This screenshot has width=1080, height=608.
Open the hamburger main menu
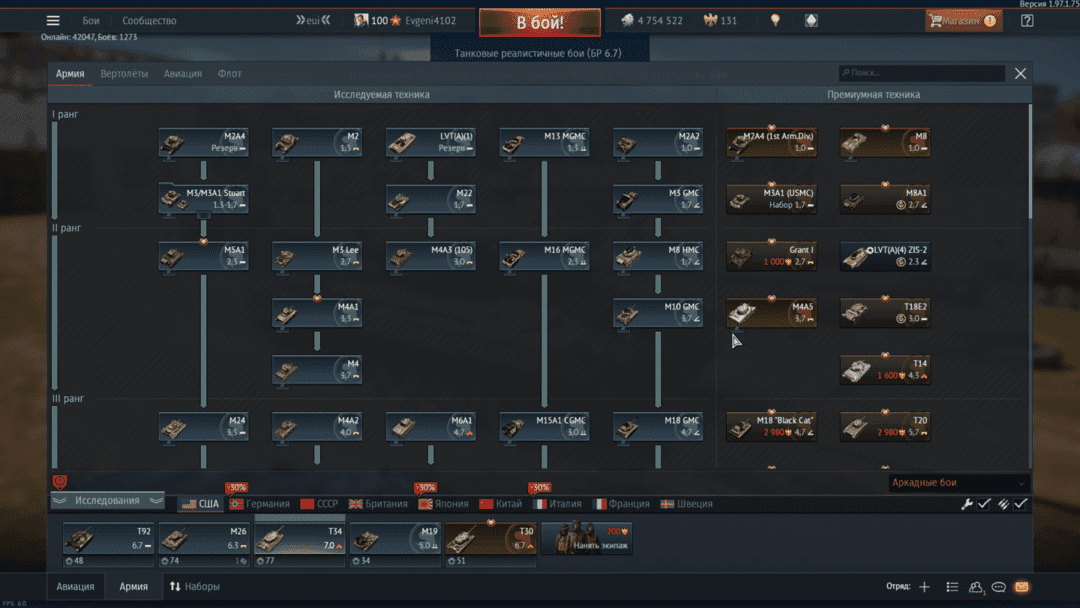[53, 21]
